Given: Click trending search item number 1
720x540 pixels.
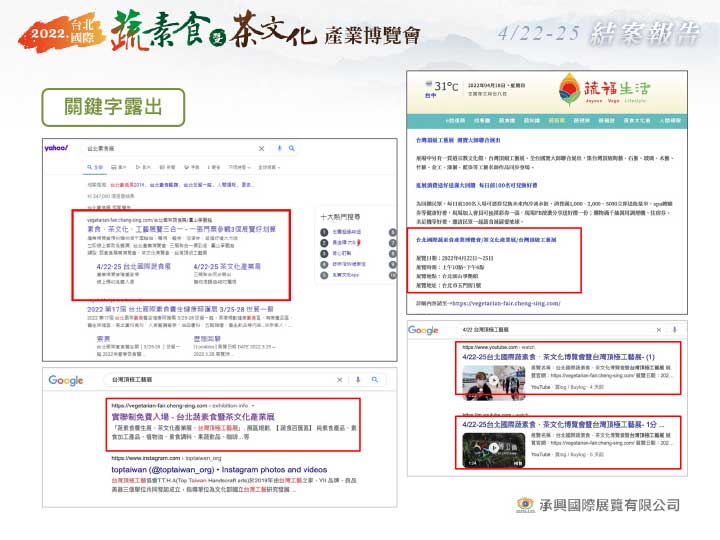Looking at the screenshot, I should click(340, 232).
